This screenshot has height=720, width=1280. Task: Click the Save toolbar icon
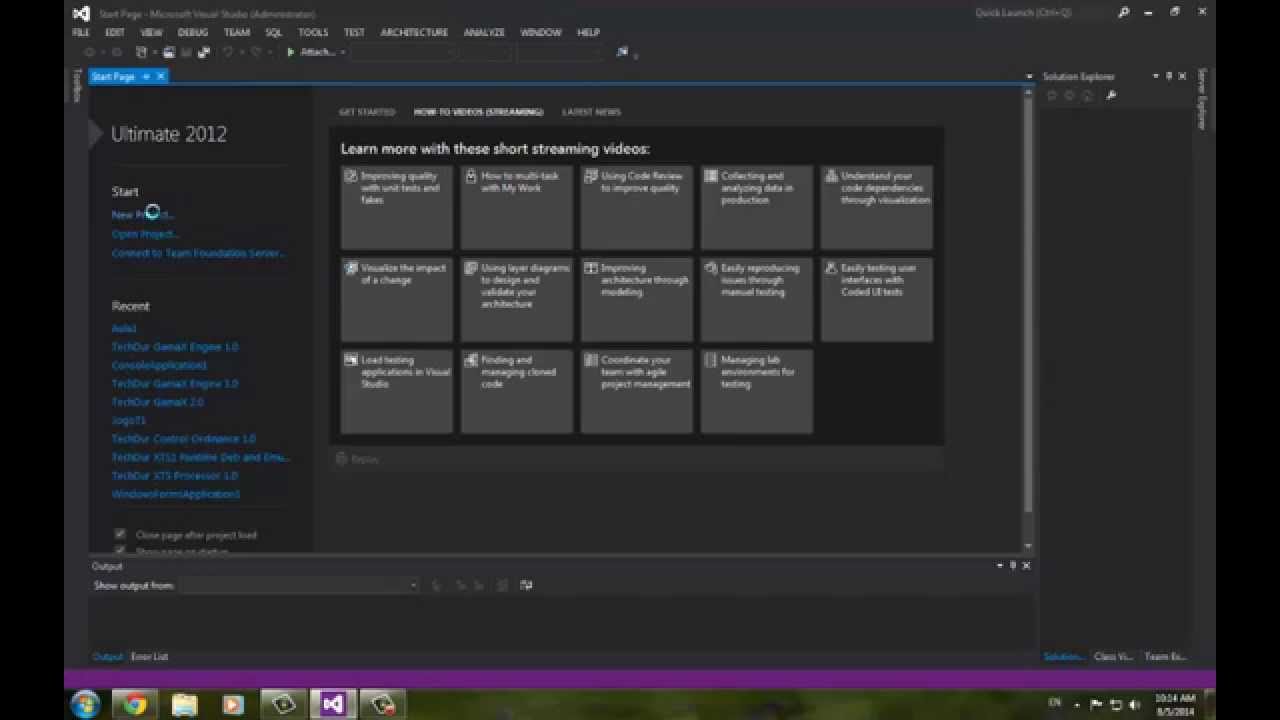(187, 52)
